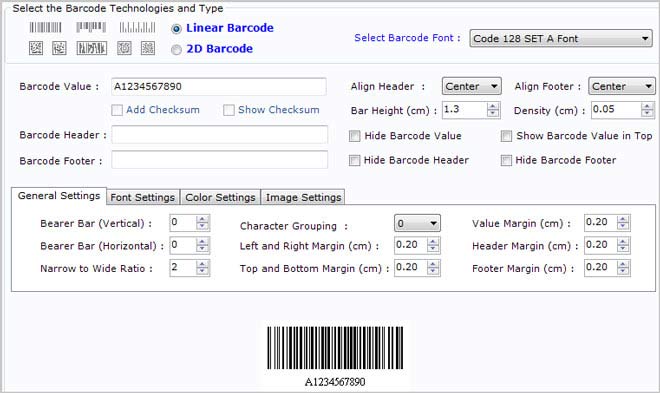Adjust the Left and Right Margin spinner

coord(433,245)
